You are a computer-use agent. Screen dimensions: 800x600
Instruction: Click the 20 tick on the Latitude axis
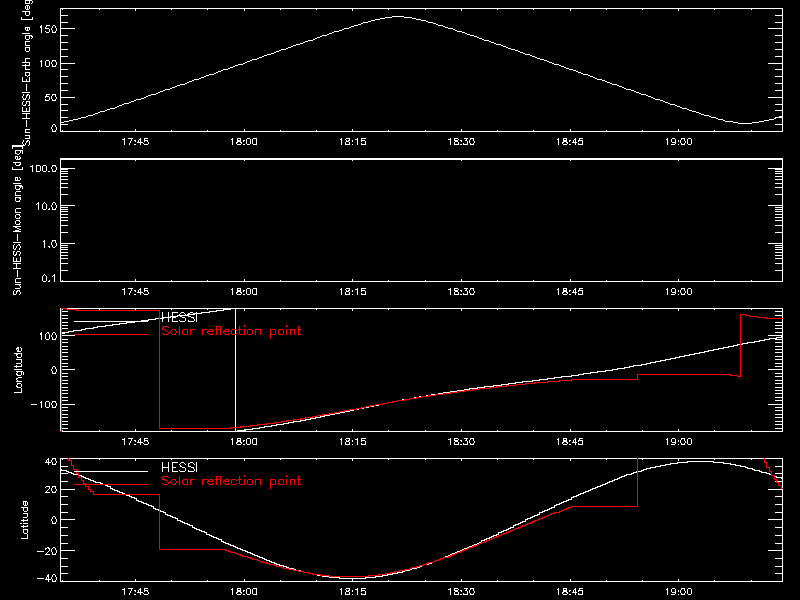point(51,489)
